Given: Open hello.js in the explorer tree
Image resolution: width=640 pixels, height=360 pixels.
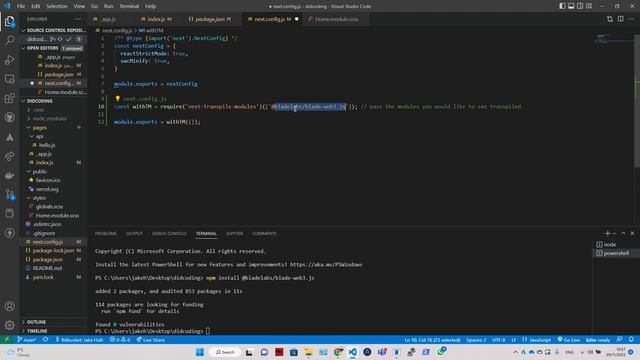Looking at the screenshot, I should pyautogui.click(x=47, y=145).
